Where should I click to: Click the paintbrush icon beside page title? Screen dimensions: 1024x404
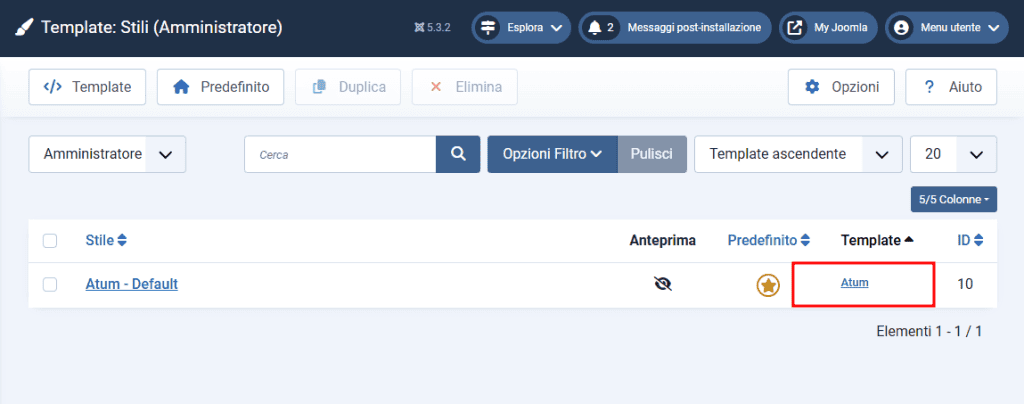21,27
